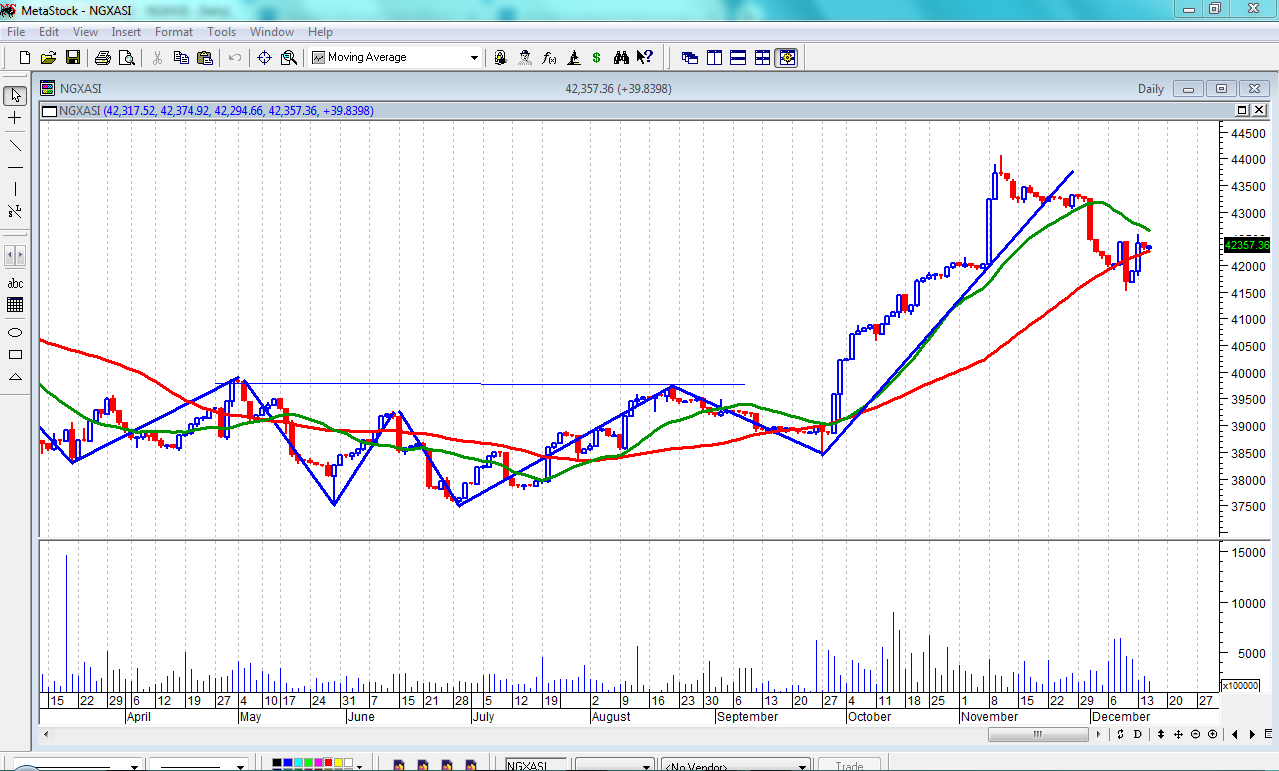
Task: Toggle the stacked horizontal window layout button
Action: pos(738,58)
